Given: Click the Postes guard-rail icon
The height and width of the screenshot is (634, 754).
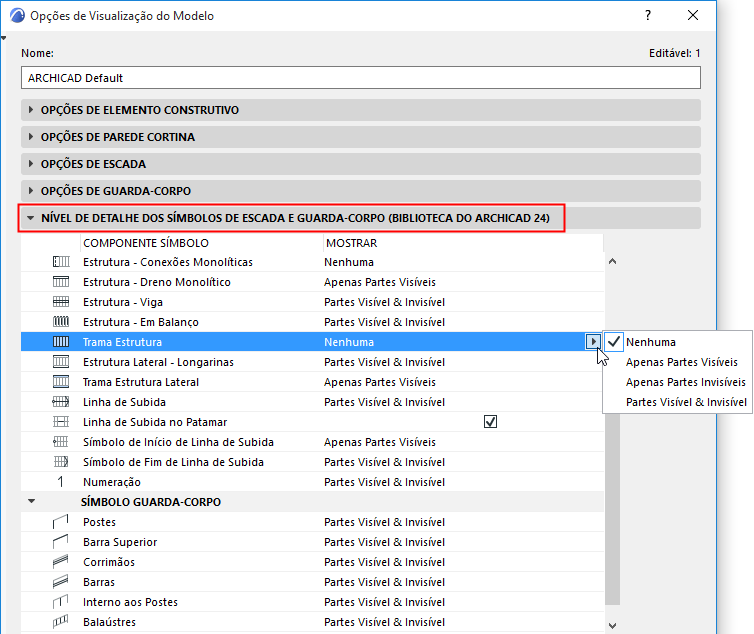Looking at the screenshot, I should click(x=61, y=522).
